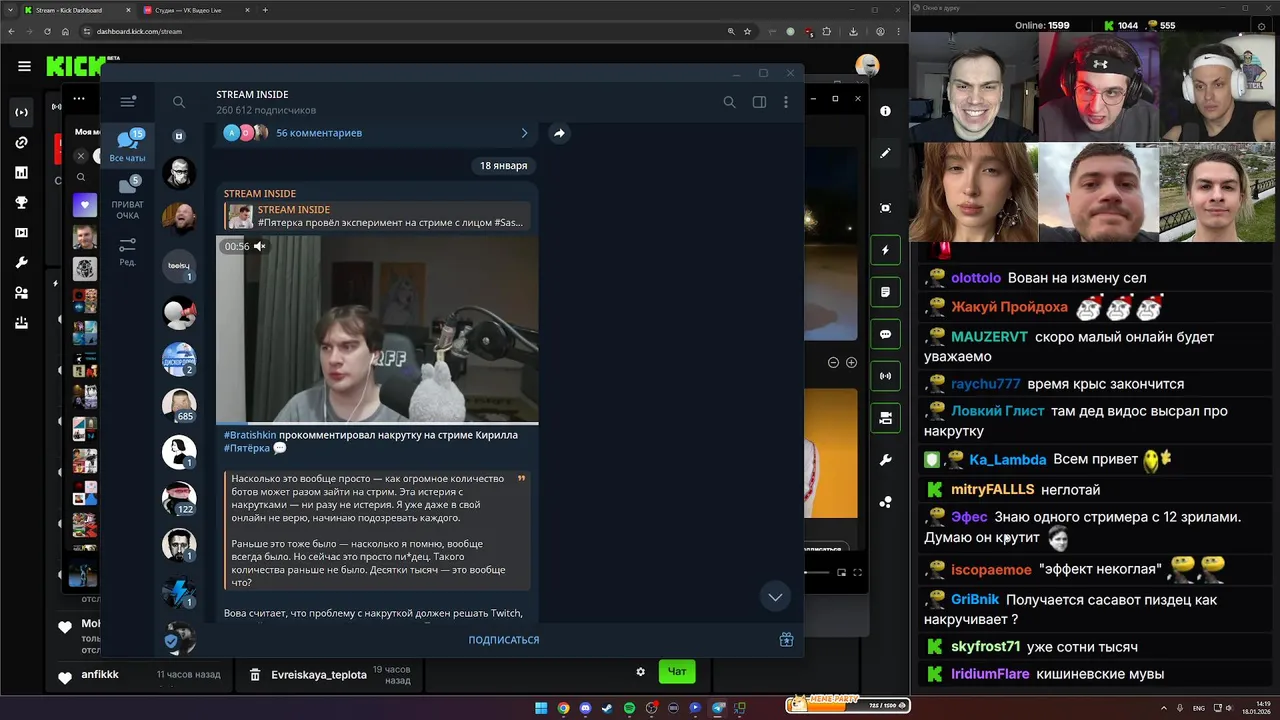Click the zoom out minus icon in preview

click(x=834, y=363)
